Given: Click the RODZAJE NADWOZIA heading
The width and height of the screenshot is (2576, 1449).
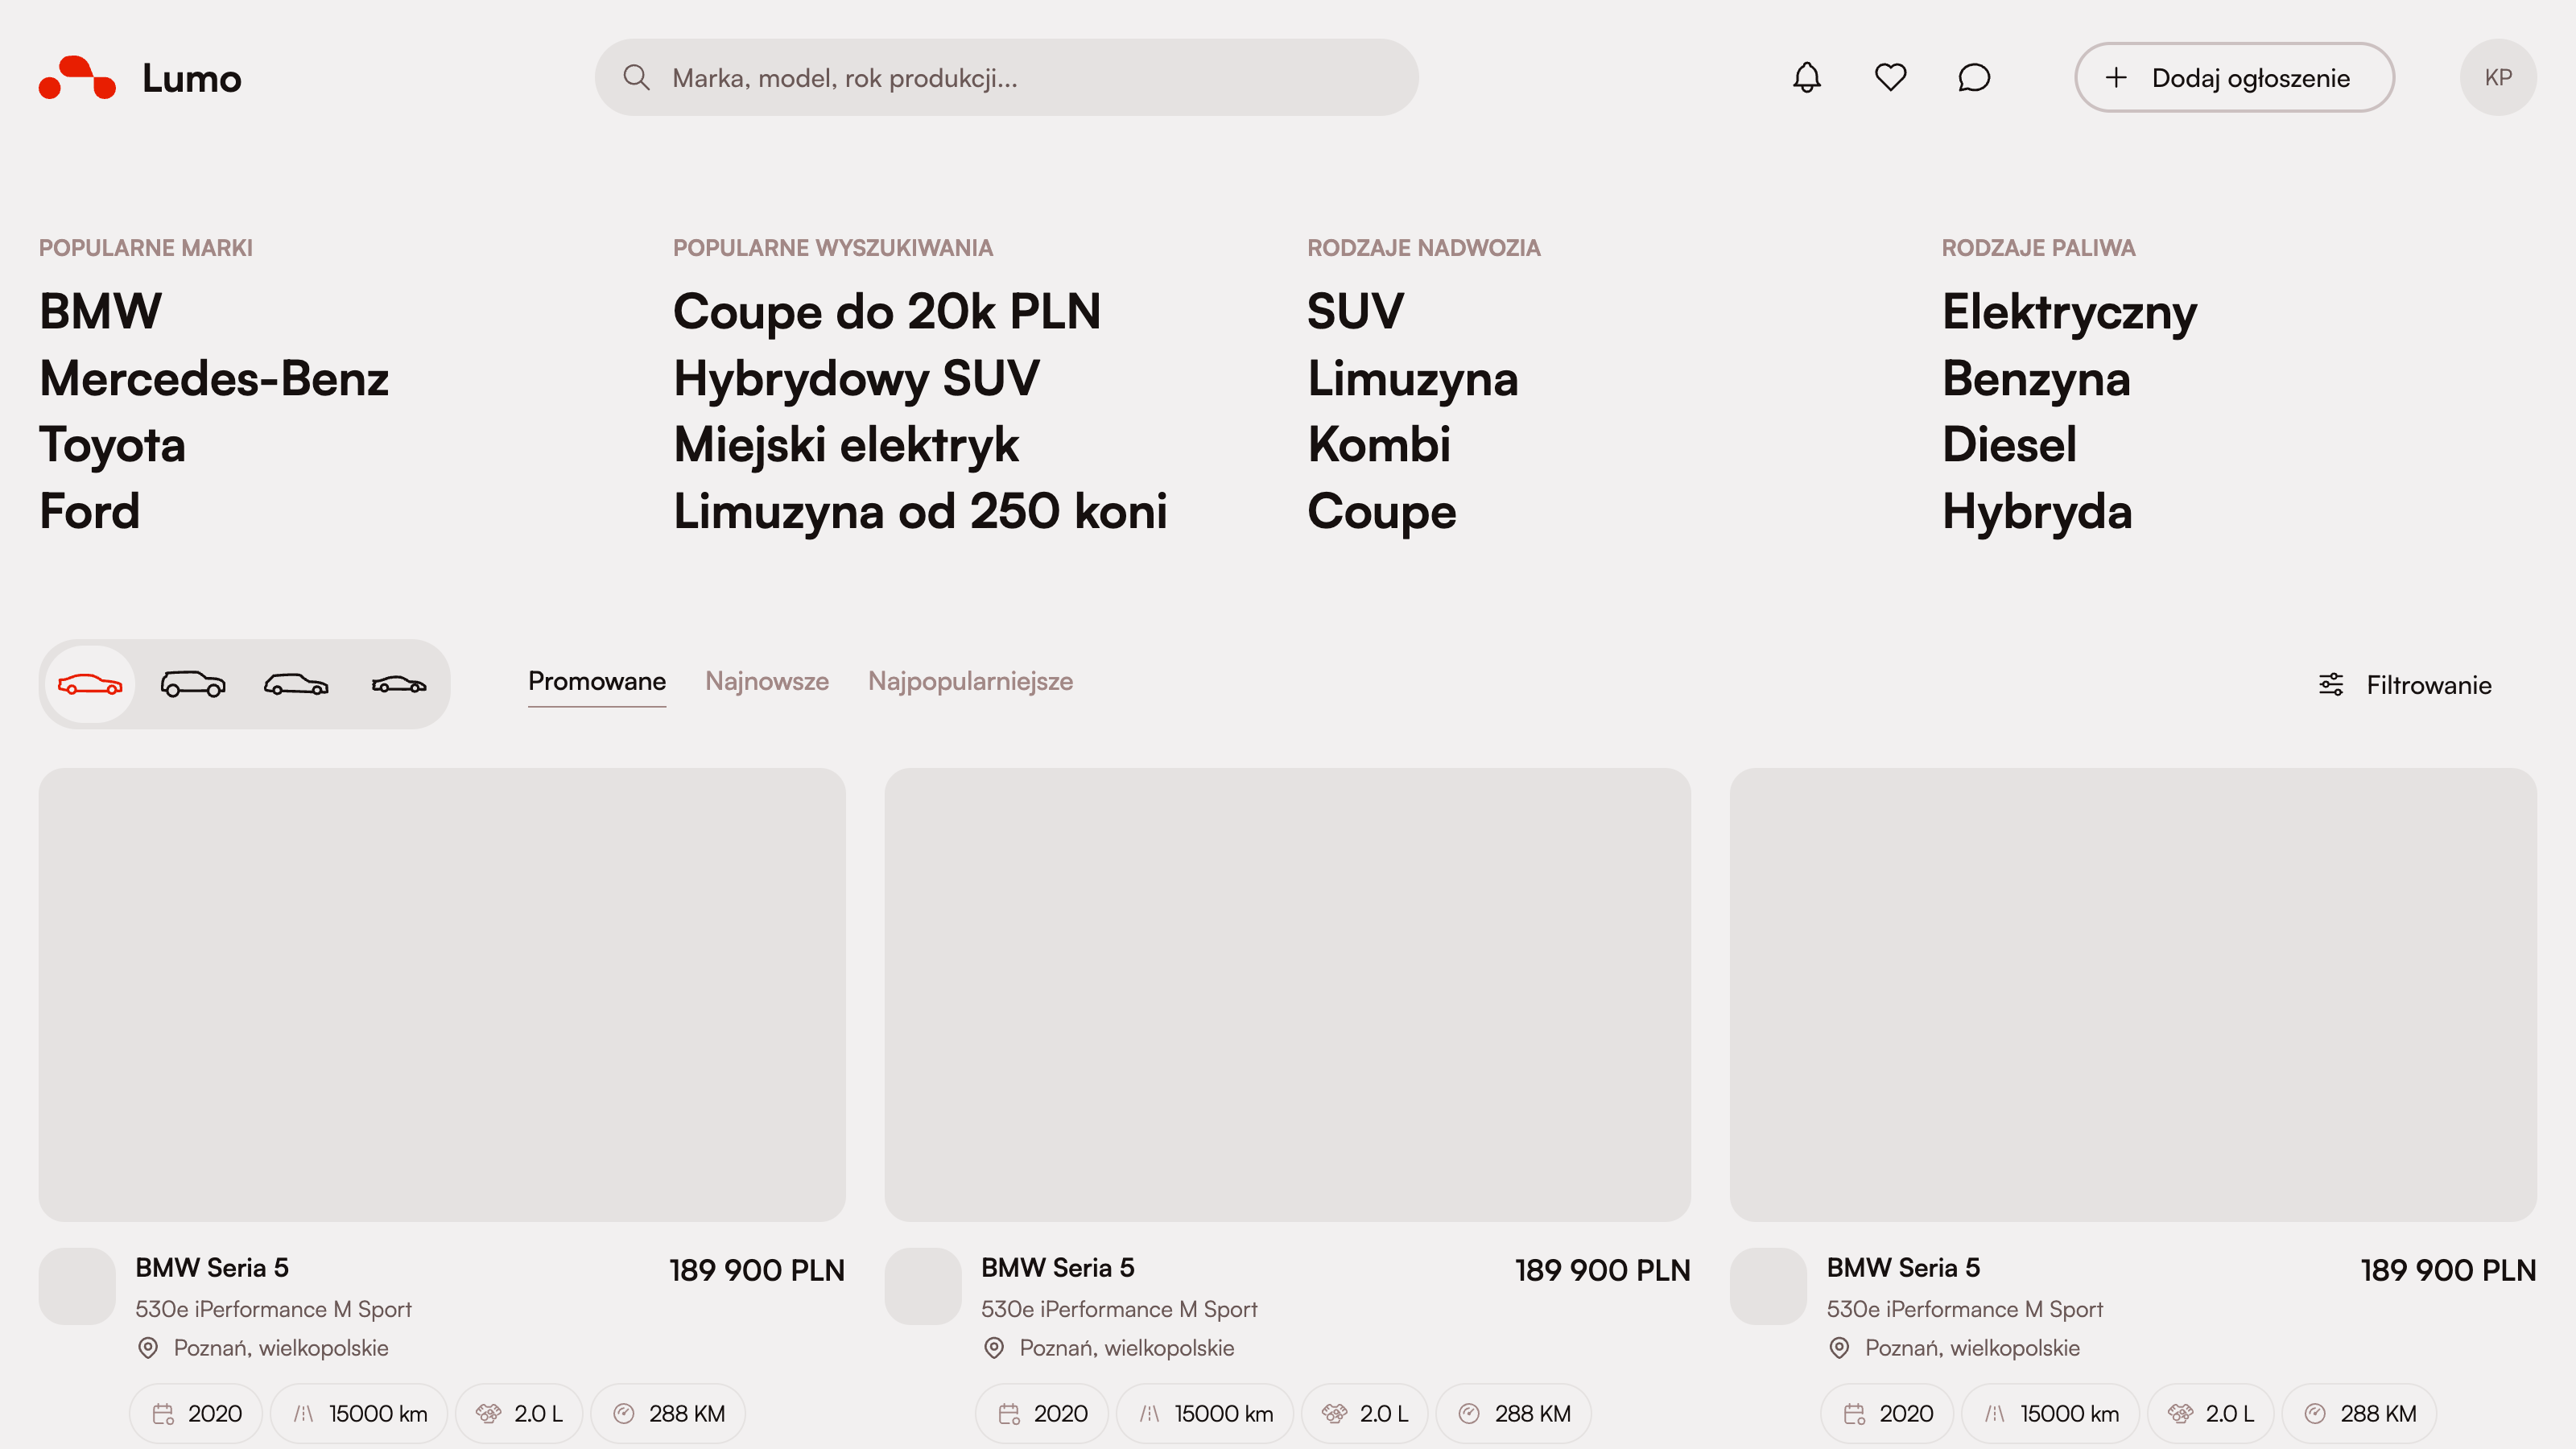Looking at the screenshot, I should pyautogui.click(x=1424, y=248).
